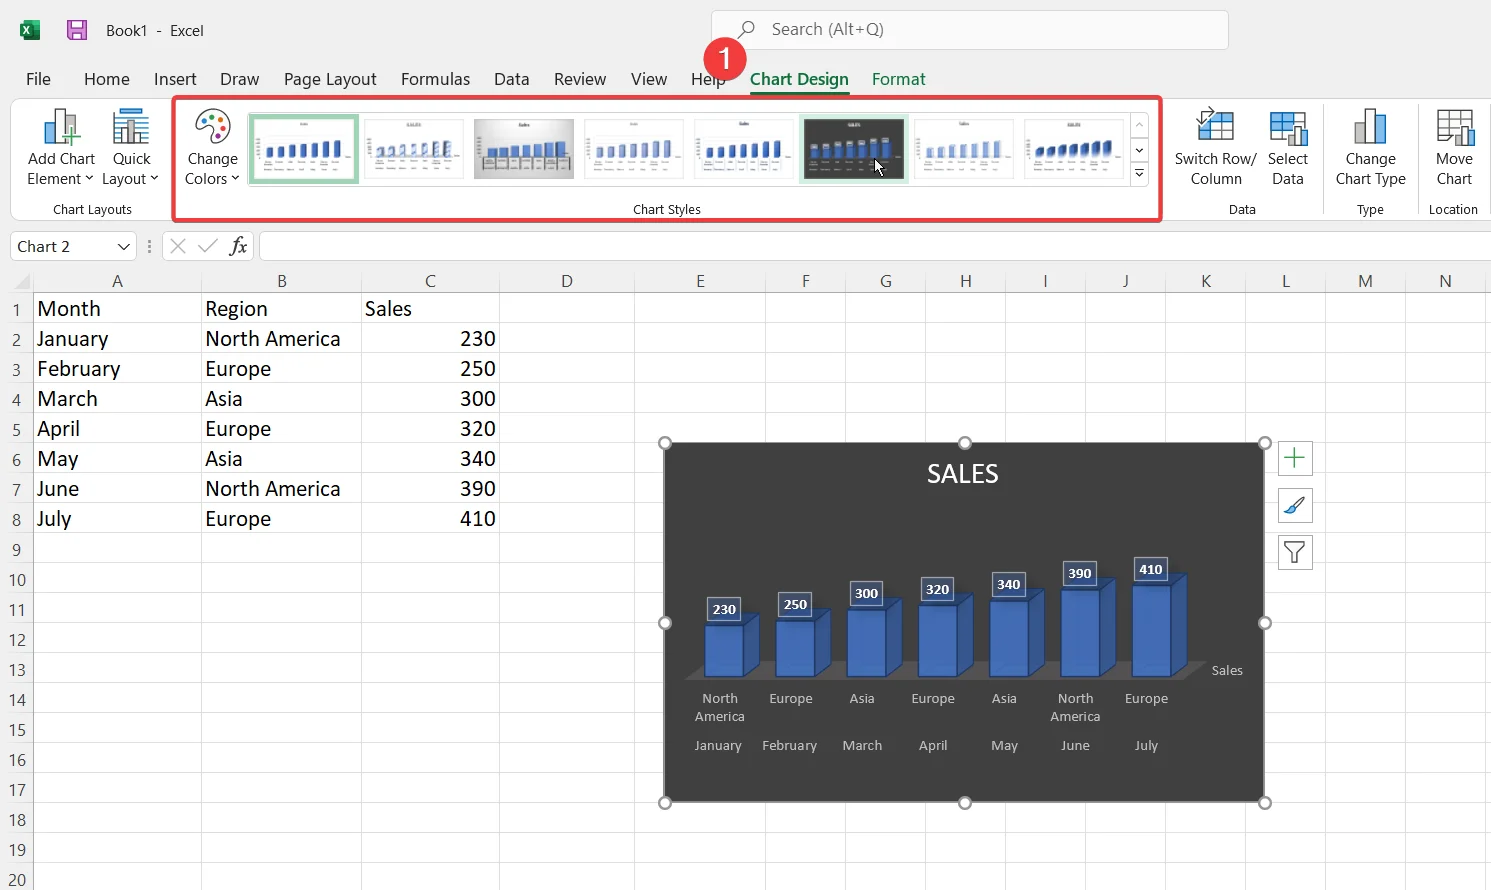
Task: Click cell with value 300
Action: point(430,398)
